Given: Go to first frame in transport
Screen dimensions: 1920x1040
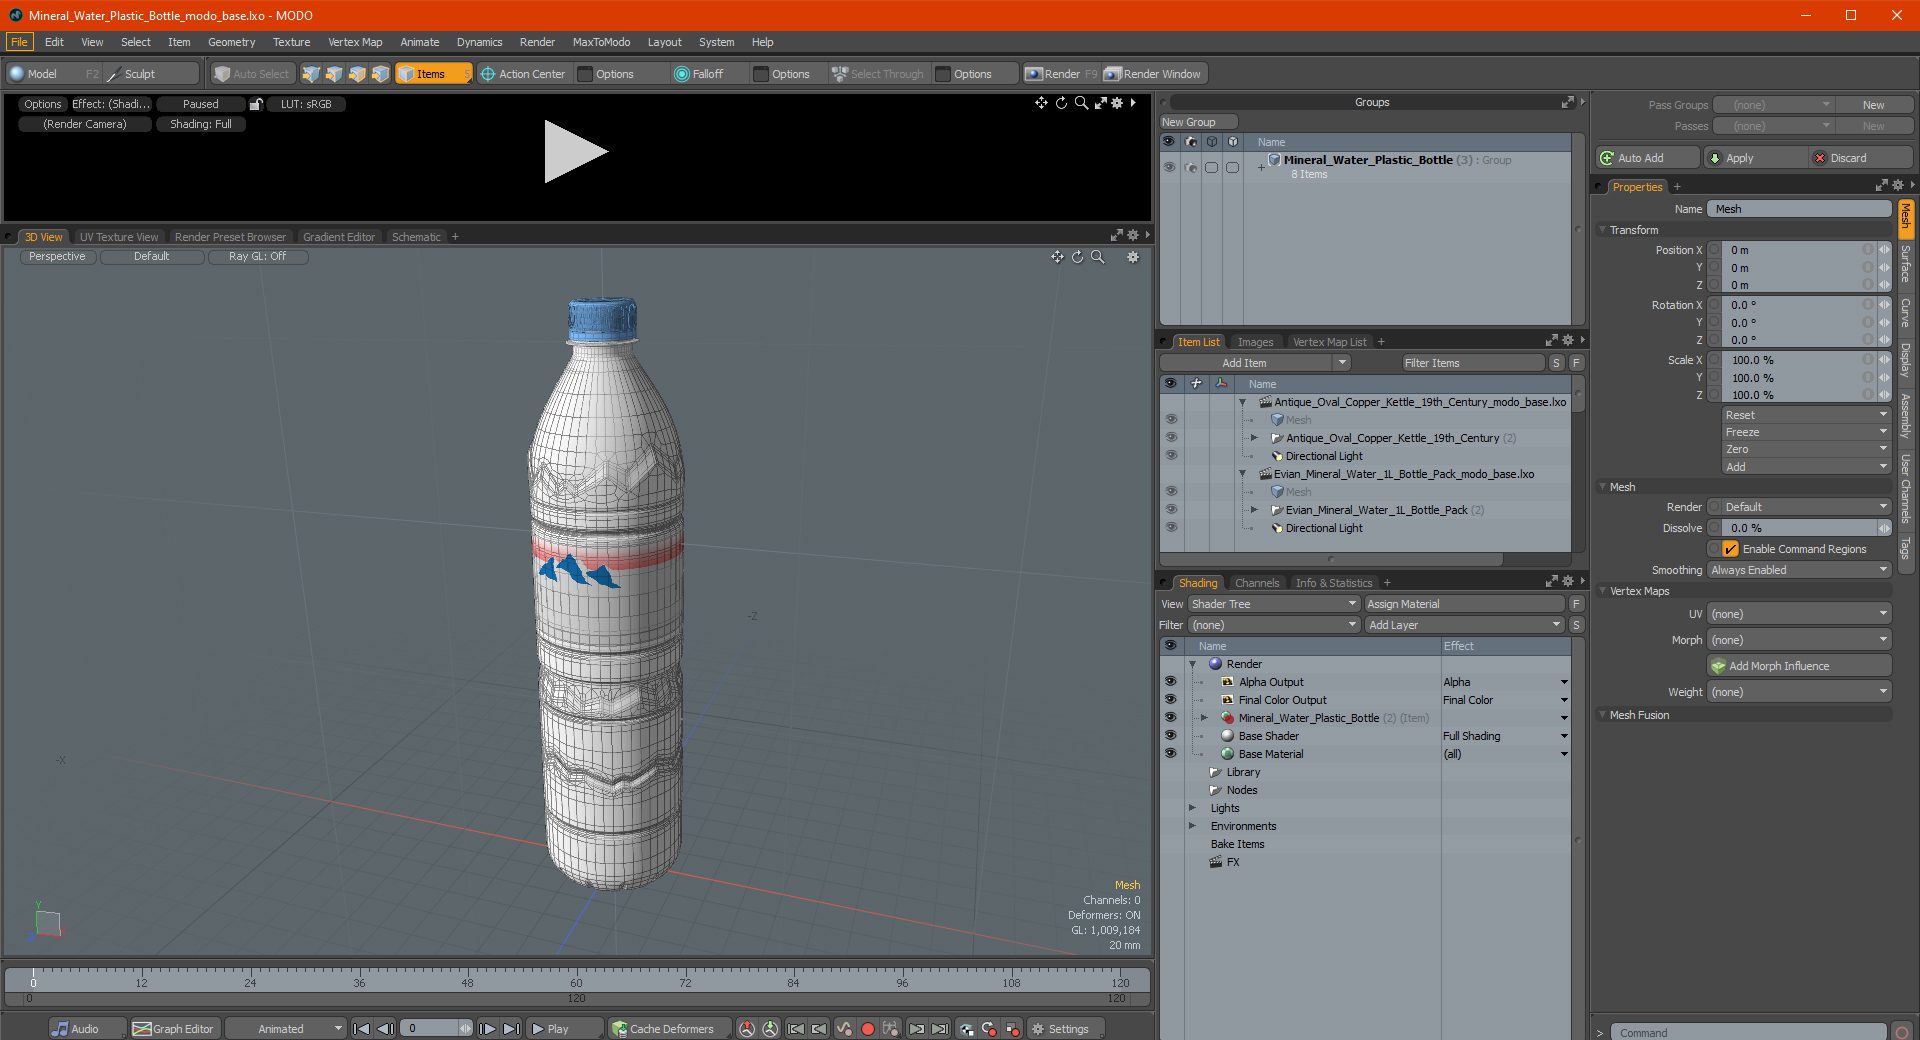Looking at the screenshot, I should 362,1029.
